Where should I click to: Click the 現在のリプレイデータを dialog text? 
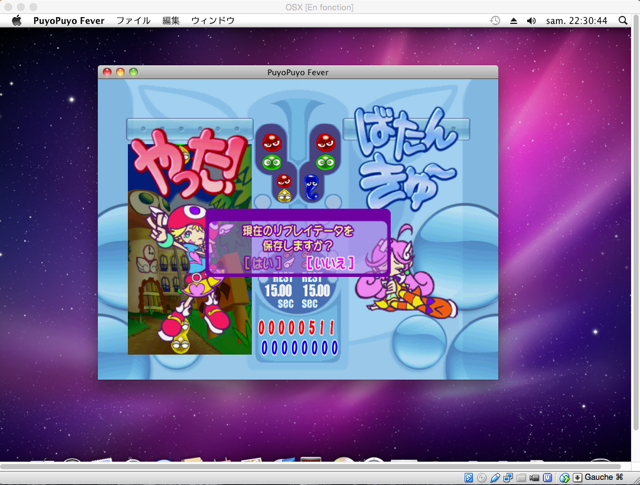298,231
